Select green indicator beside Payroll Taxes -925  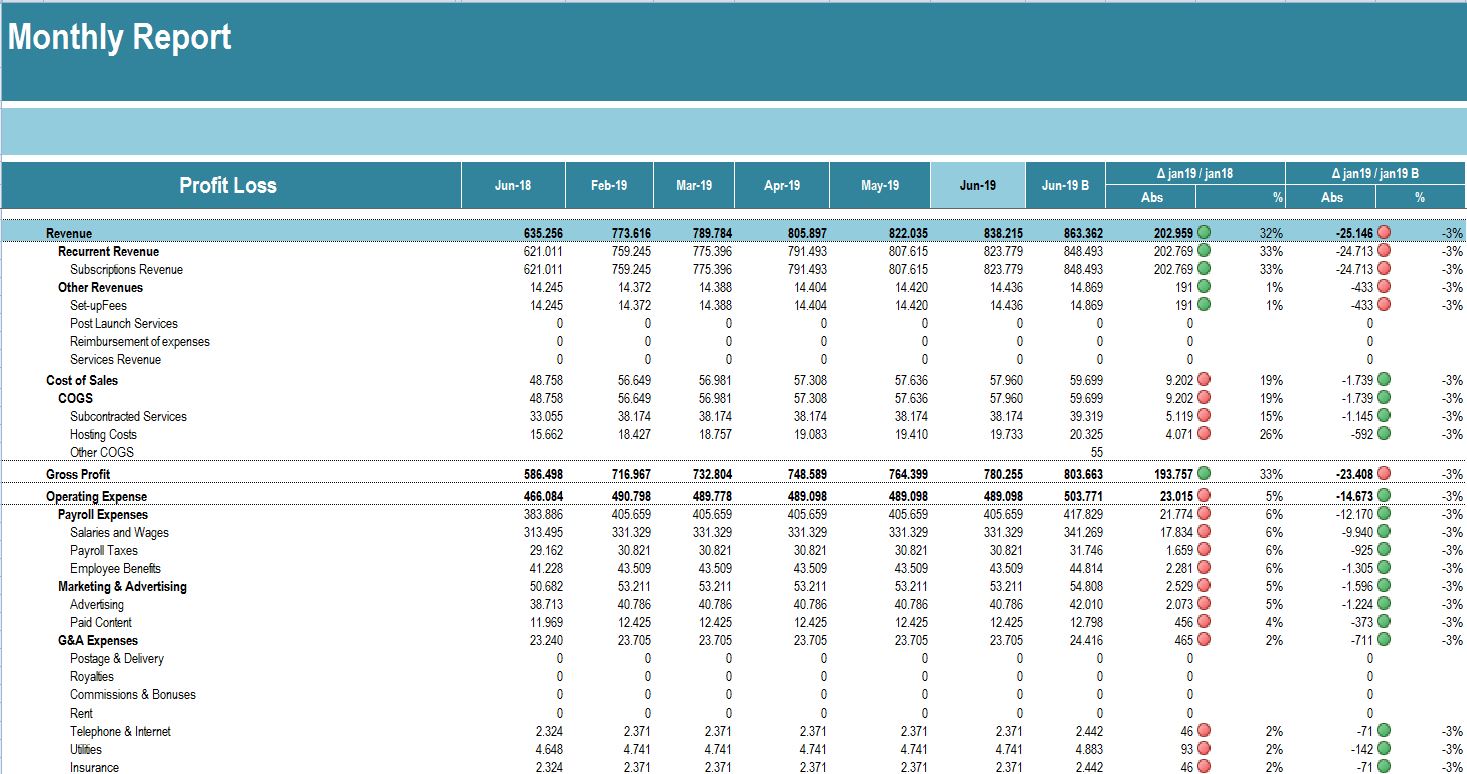pyautogui.click(x=1384, y=550)
